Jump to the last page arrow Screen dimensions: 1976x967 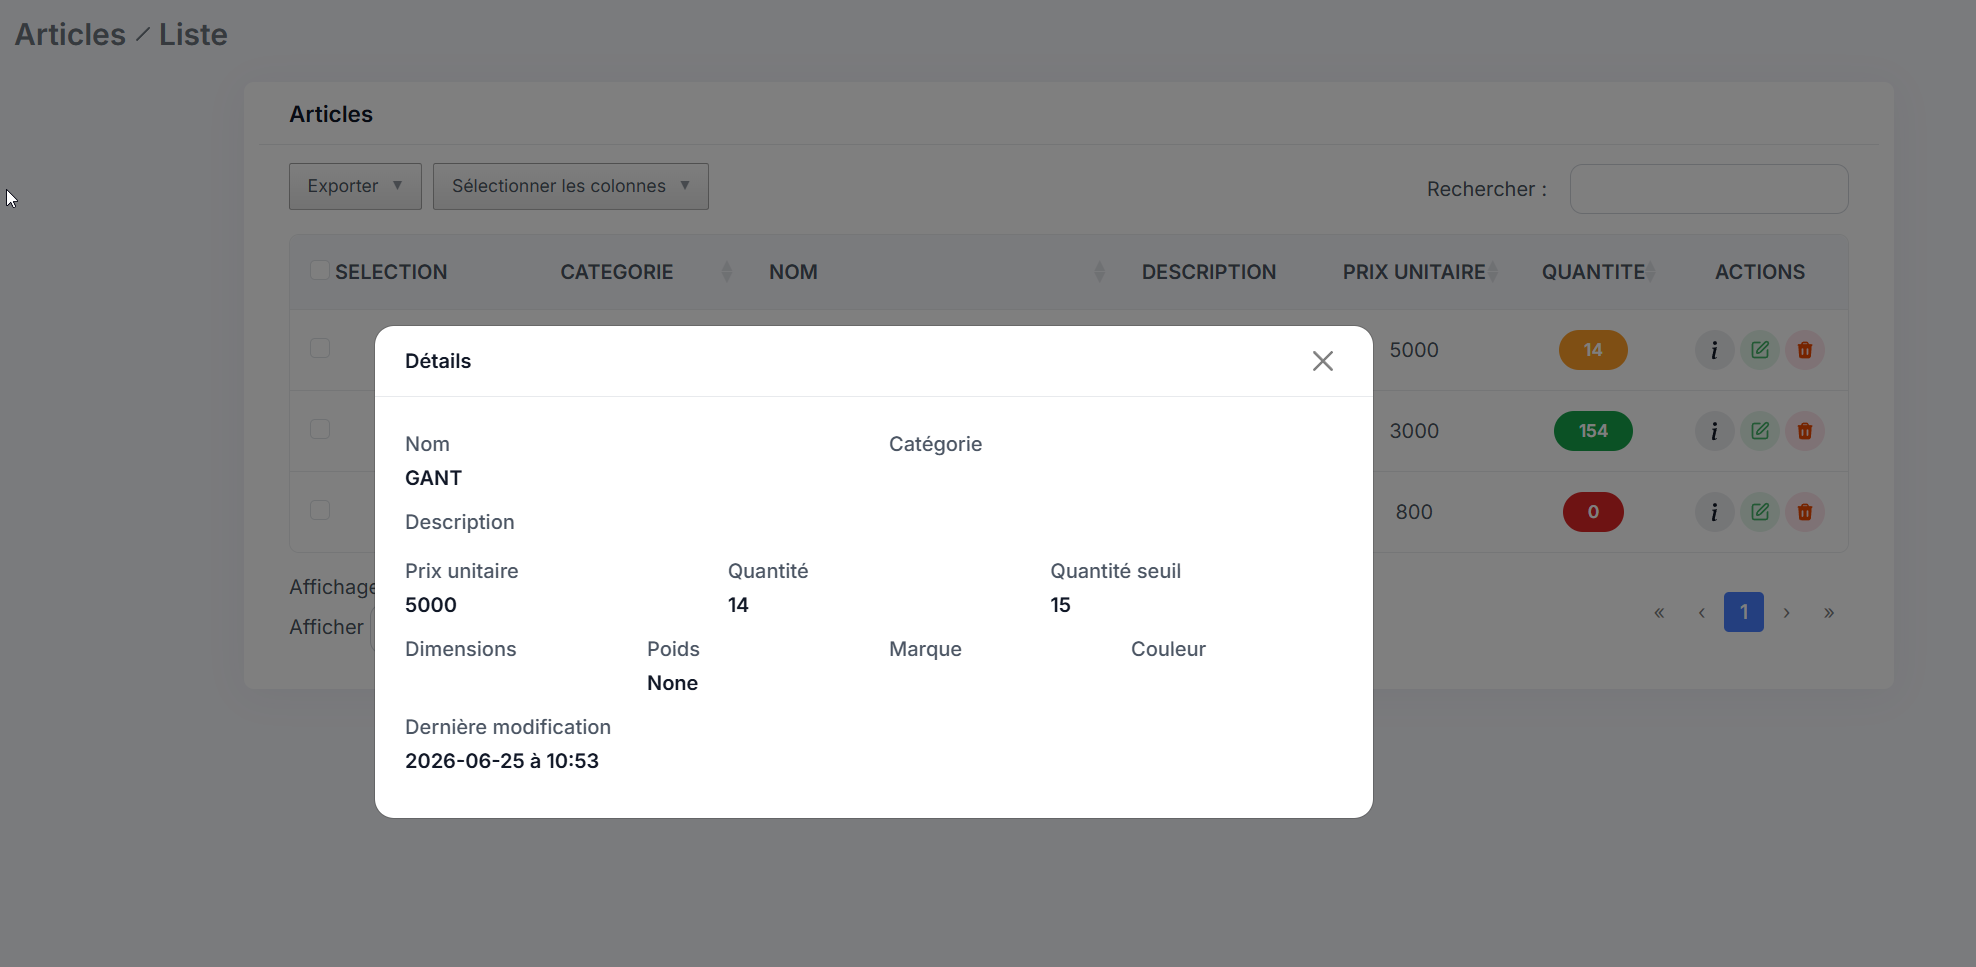pos(1828,613)
